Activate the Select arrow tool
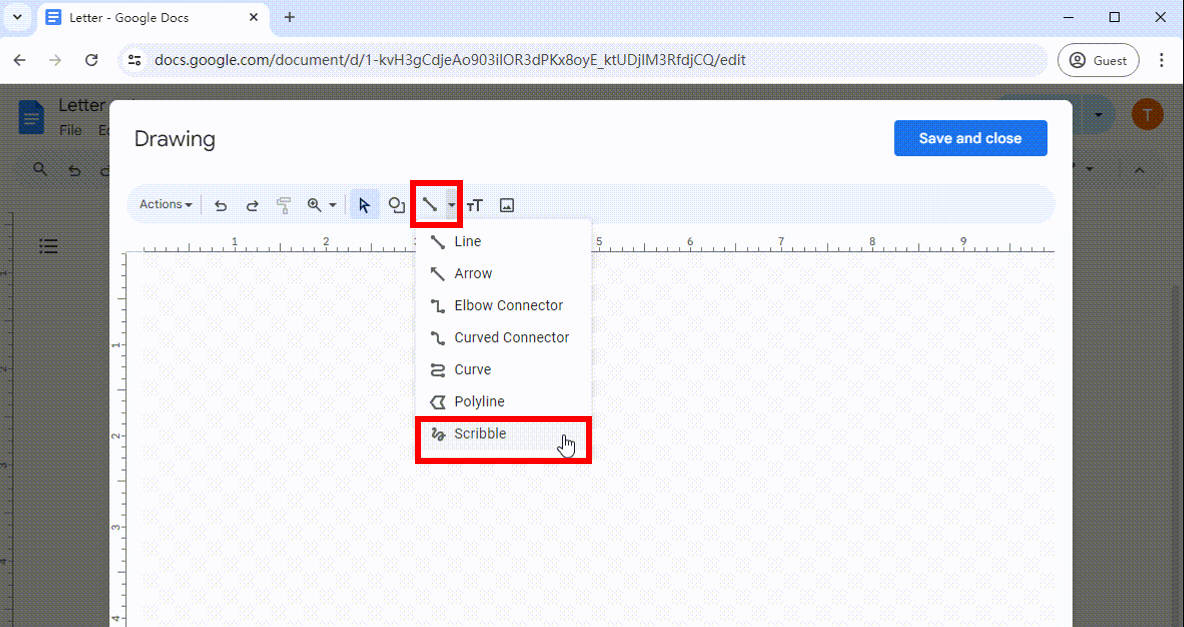The height and width of the screenshot is (627, 1184). tap(364, 205)
